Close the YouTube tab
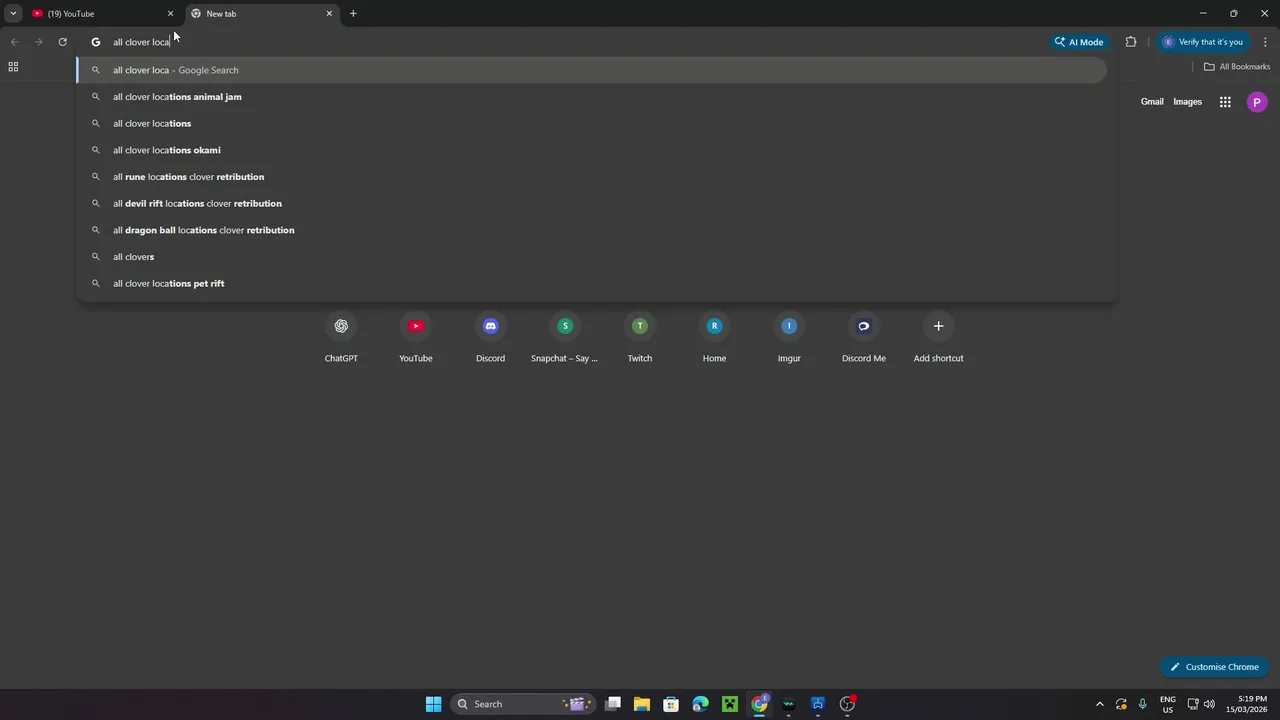The image size is (1280, 720). (x=170, y=14)
